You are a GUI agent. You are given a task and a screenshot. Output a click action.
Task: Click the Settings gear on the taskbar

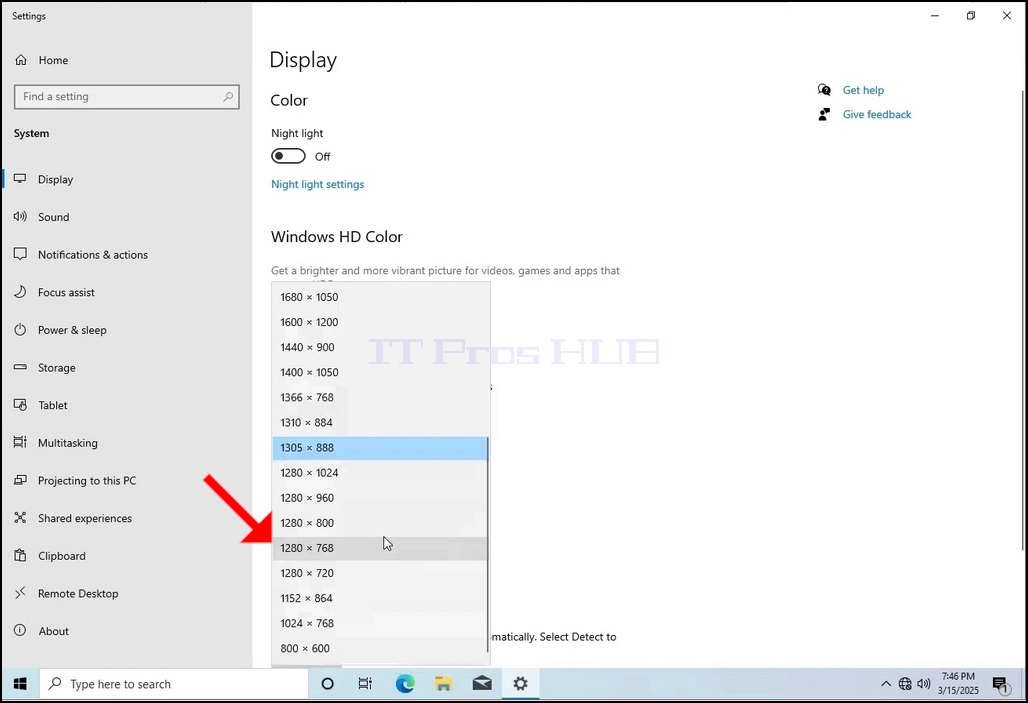tap(521, 684)
